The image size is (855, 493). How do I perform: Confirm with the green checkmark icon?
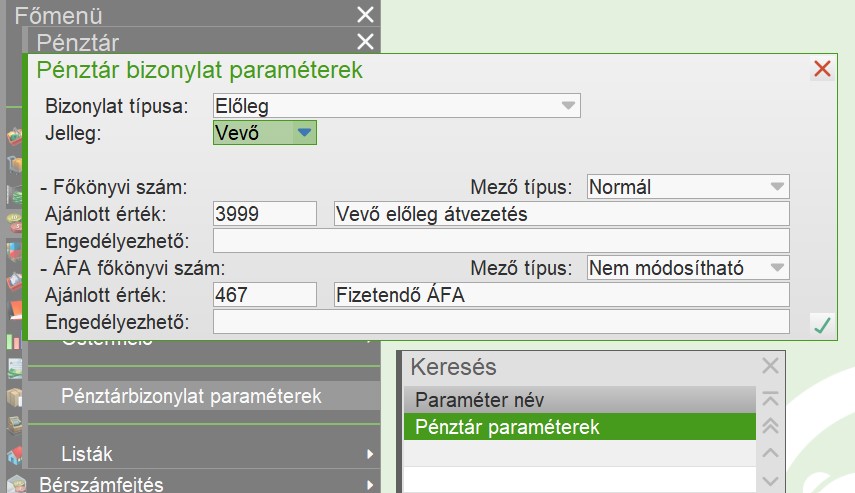pyautogui.click(x=822, y=325)
